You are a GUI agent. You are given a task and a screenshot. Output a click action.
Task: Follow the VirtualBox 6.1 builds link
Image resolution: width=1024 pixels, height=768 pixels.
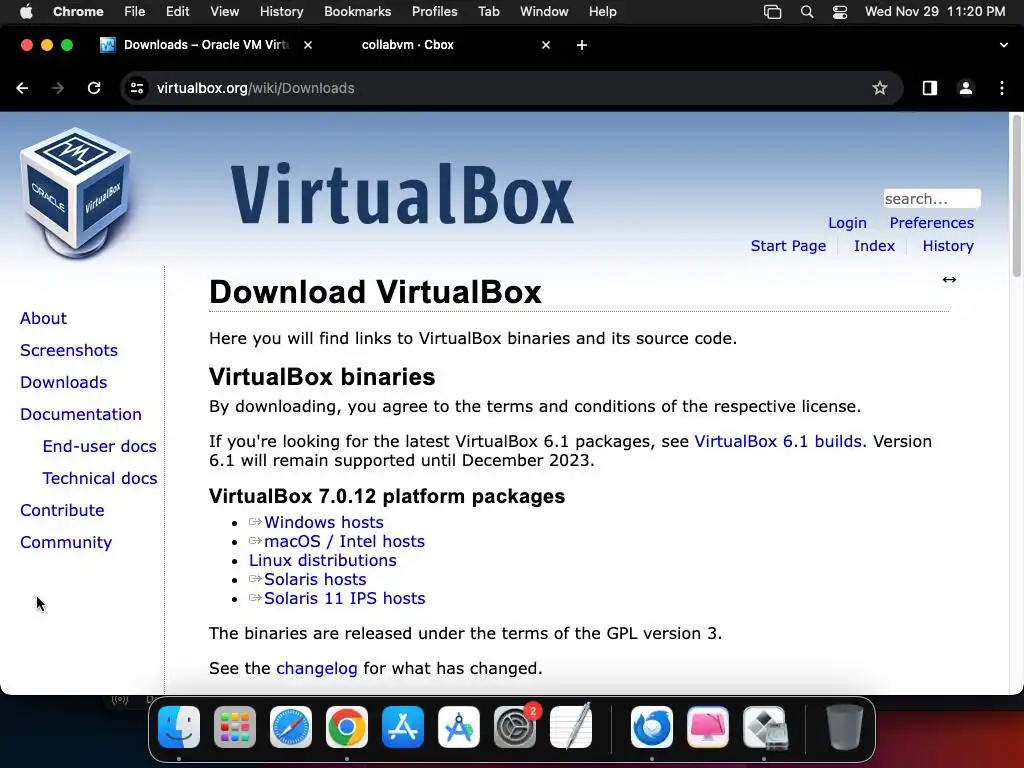[x=778, y=441]
